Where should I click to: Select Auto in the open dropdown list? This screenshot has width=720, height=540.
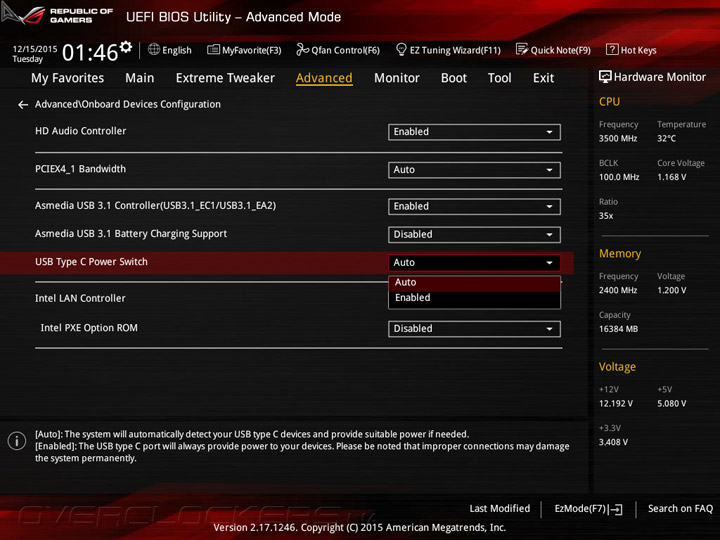(474, 283)
